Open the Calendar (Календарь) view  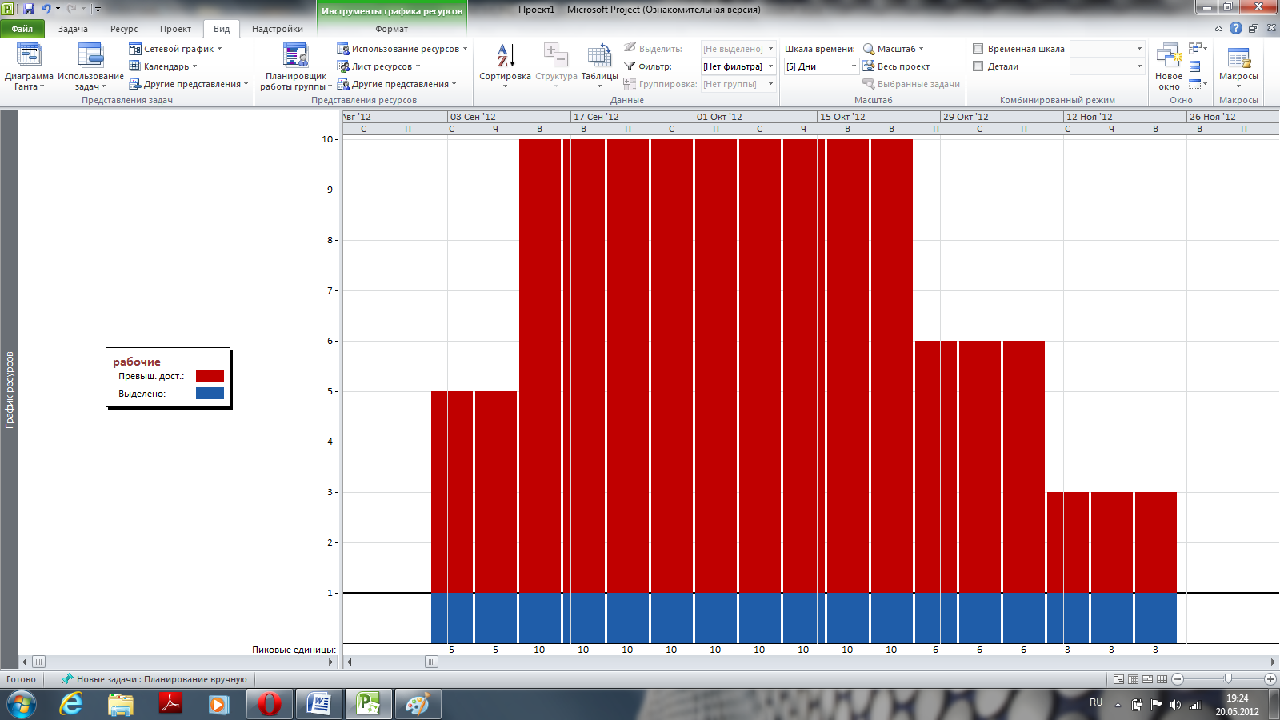pos(164,67)
